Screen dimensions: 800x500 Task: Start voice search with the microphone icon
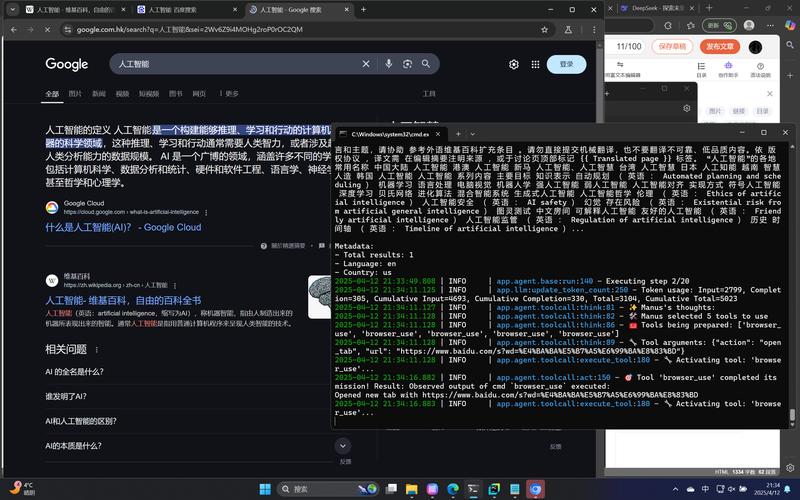(x=388, y=64)
